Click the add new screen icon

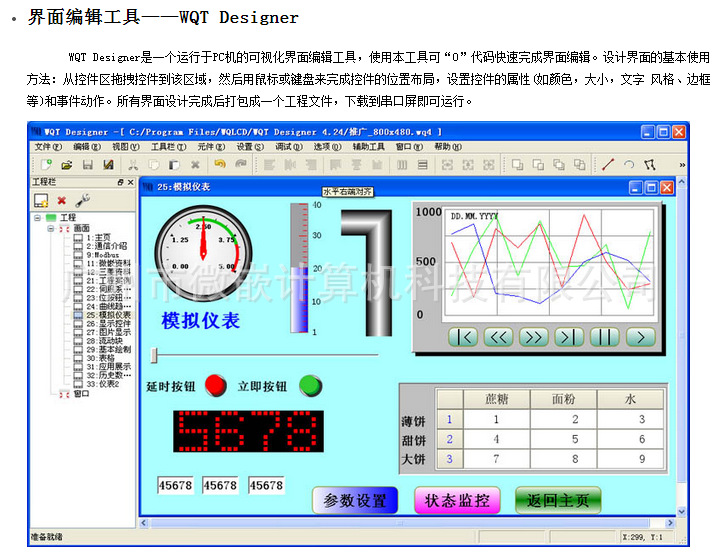[42, 200]
